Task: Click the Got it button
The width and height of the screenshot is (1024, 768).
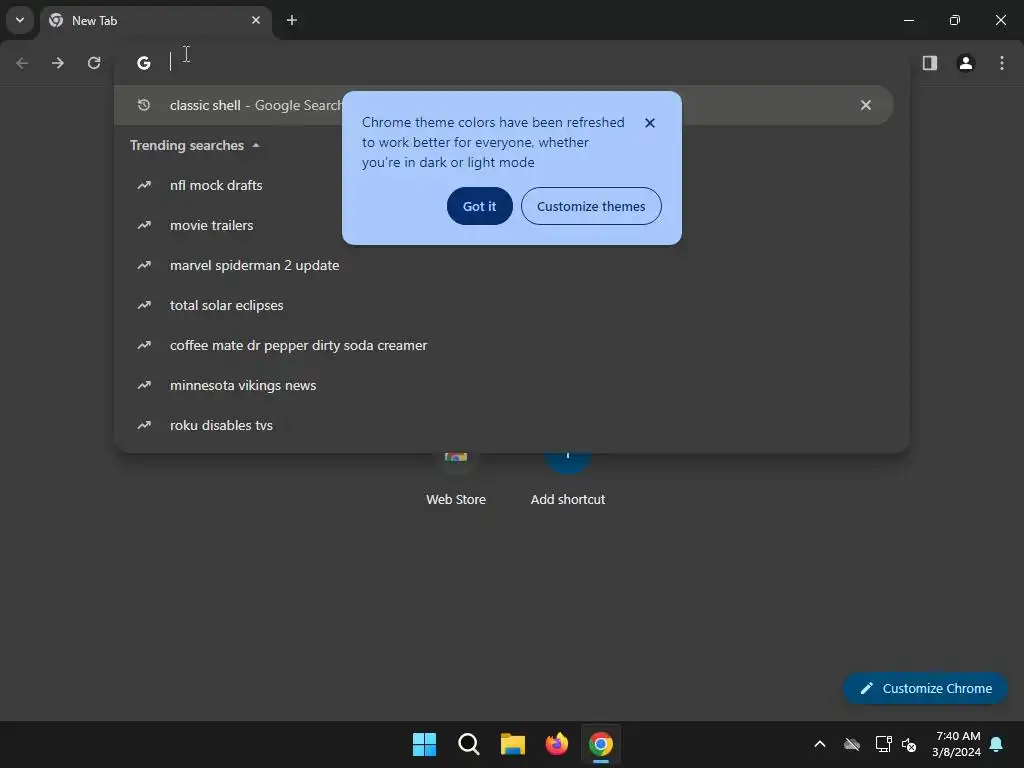Action: [479, 206]
